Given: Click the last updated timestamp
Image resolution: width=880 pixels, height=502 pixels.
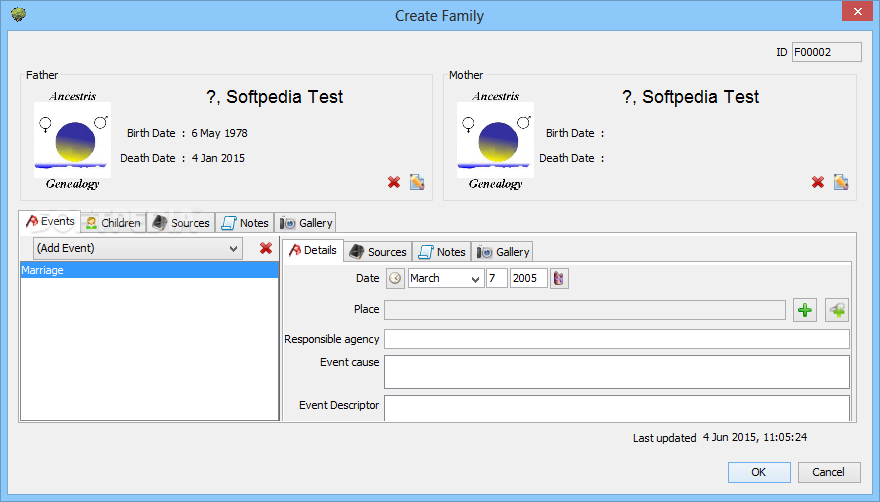Looking at the screenshot, I should pos(755,437).
